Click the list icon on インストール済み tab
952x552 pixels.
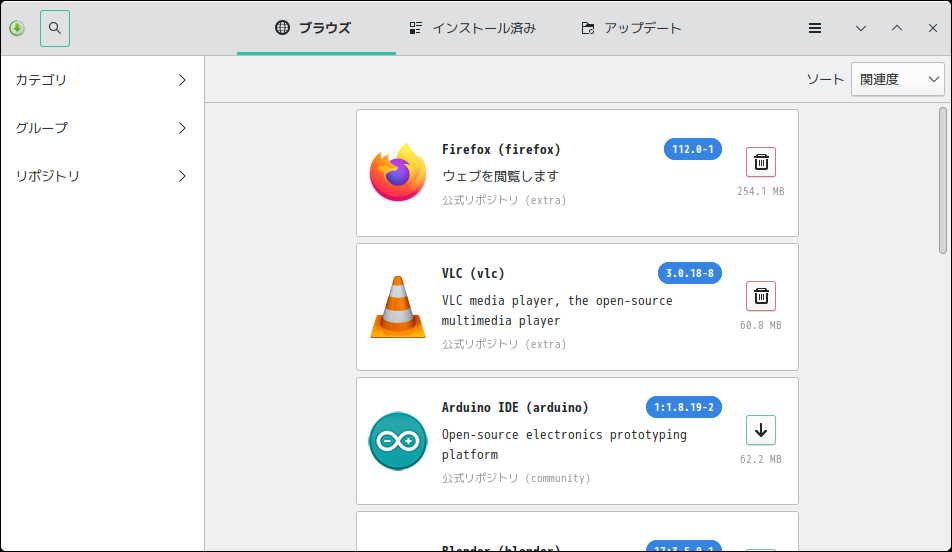pos(415,28)
